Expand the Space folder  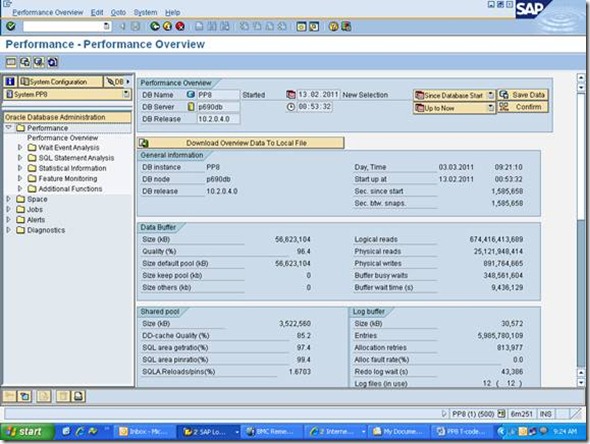pos(9,199)
